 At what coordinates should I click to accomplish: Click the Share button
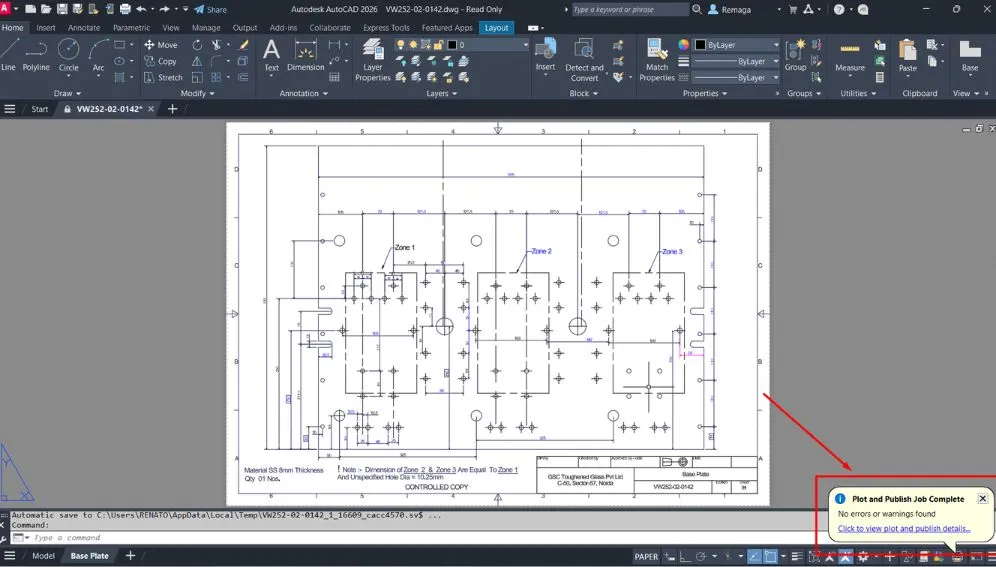[x=210, y=9]
